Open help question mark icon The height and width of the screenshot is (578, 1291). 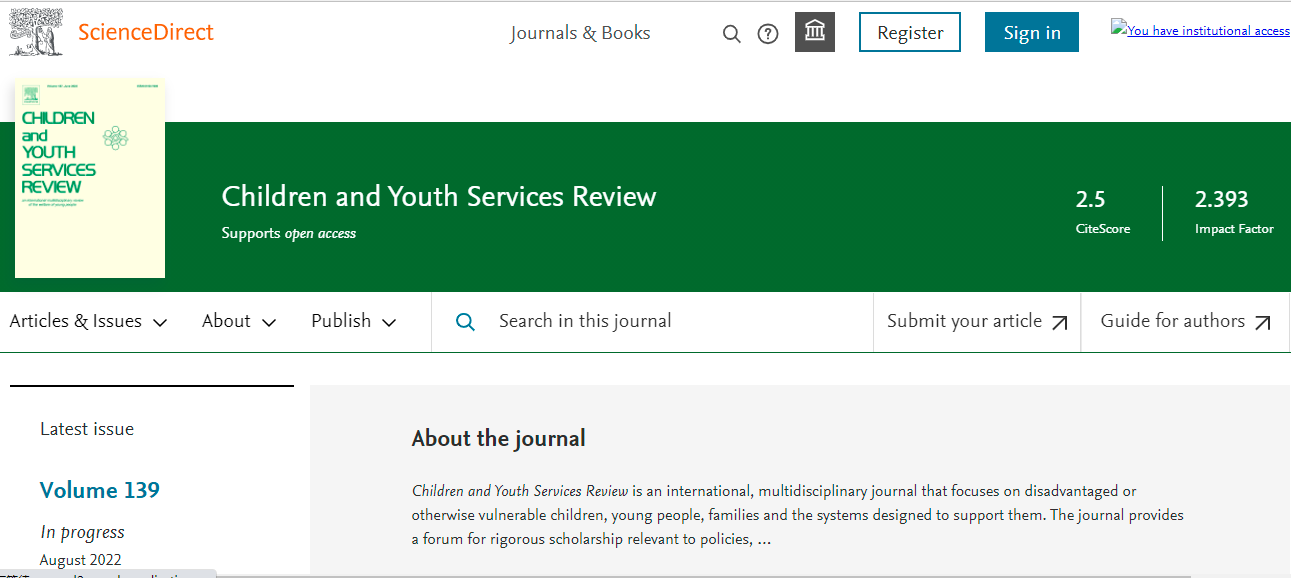[768, 34]
